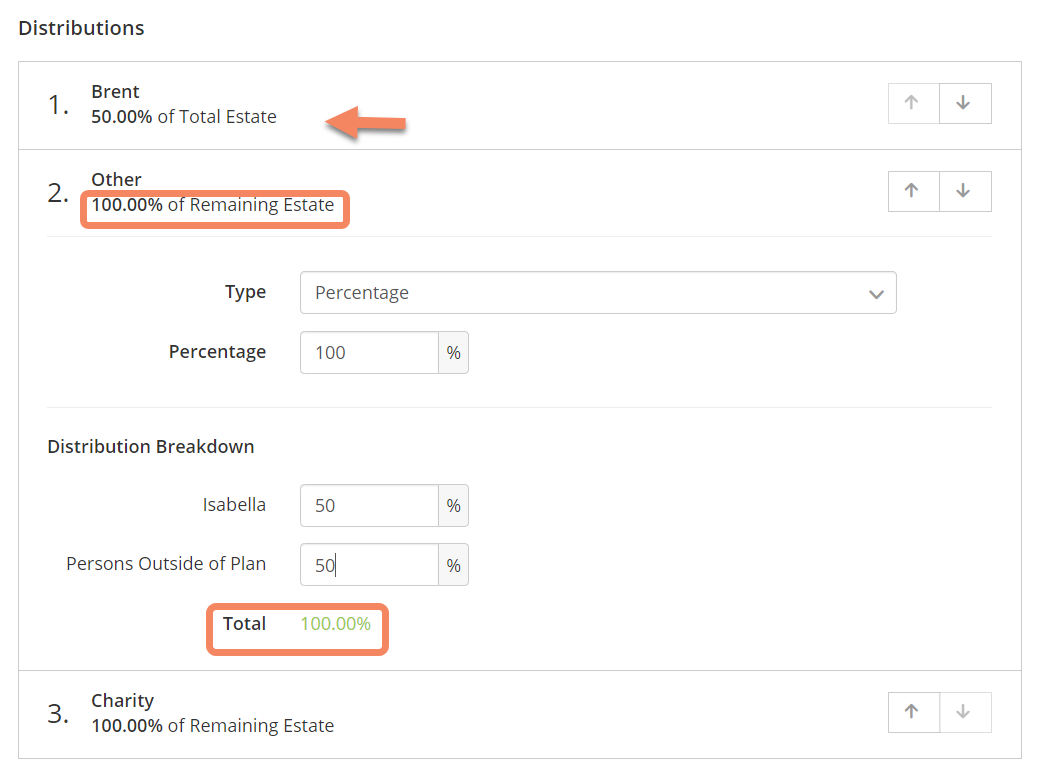Move Brent distribution down with arrow
This screenshot has height=771, width=1037.
point(964,103)
